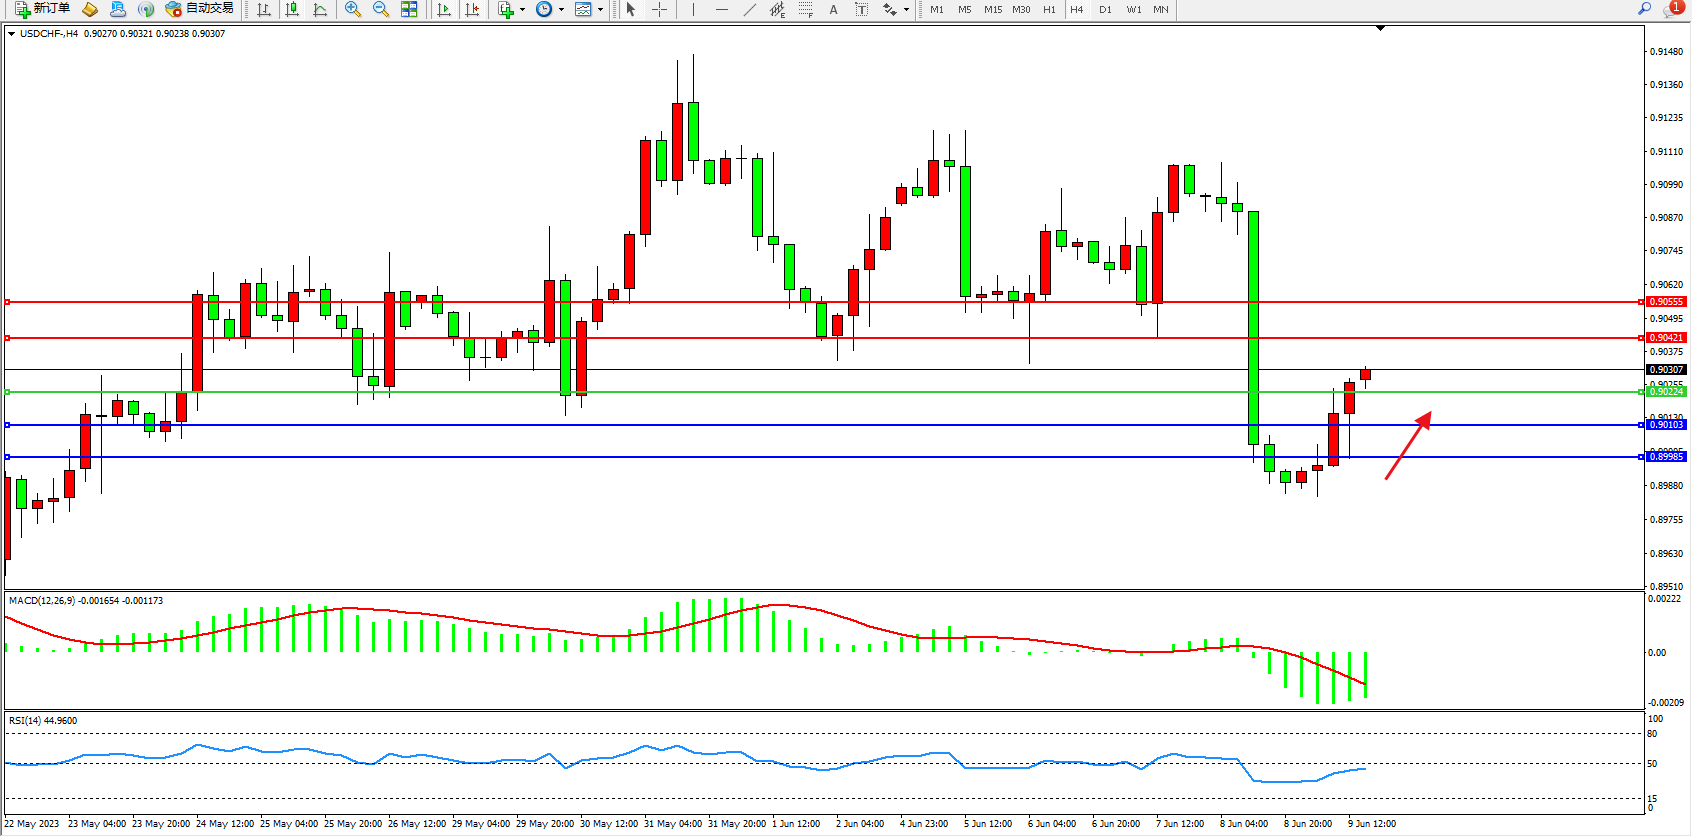Click the 0.90555 red line price label
This screenshot has height=837, width=1692.
coord(1666,301)
